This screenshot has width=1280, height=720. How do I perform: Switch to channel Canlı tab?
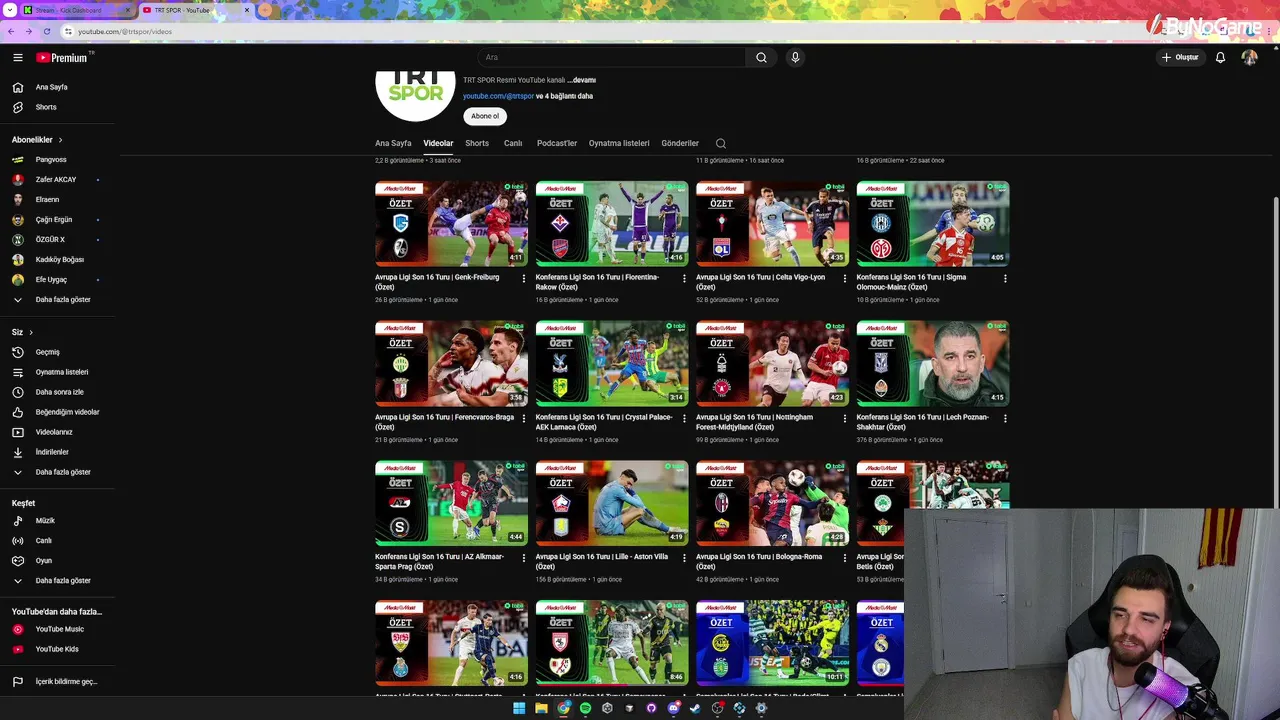(x=513, y=143)
